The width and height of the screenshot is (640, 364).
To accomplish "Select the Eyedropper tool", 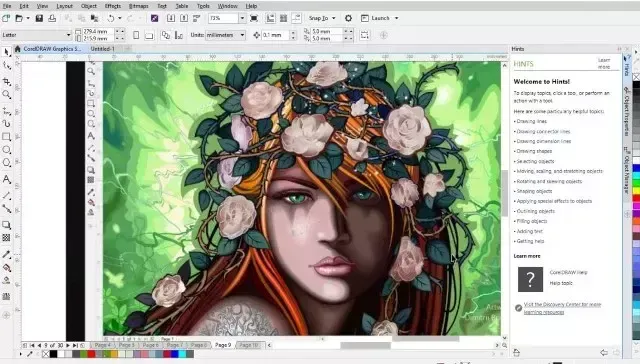I will [7, 254].
